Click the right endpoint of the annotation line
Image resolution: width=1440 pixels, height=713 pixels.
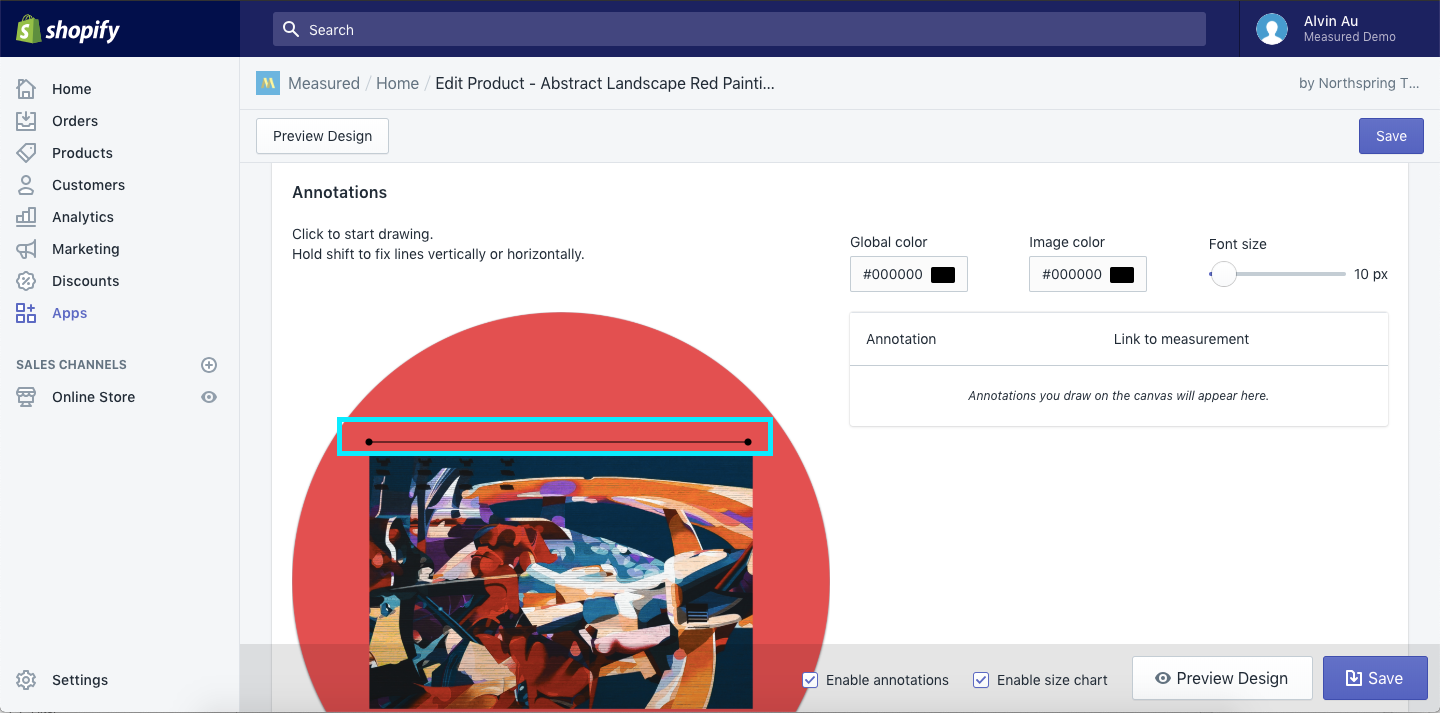748,441
